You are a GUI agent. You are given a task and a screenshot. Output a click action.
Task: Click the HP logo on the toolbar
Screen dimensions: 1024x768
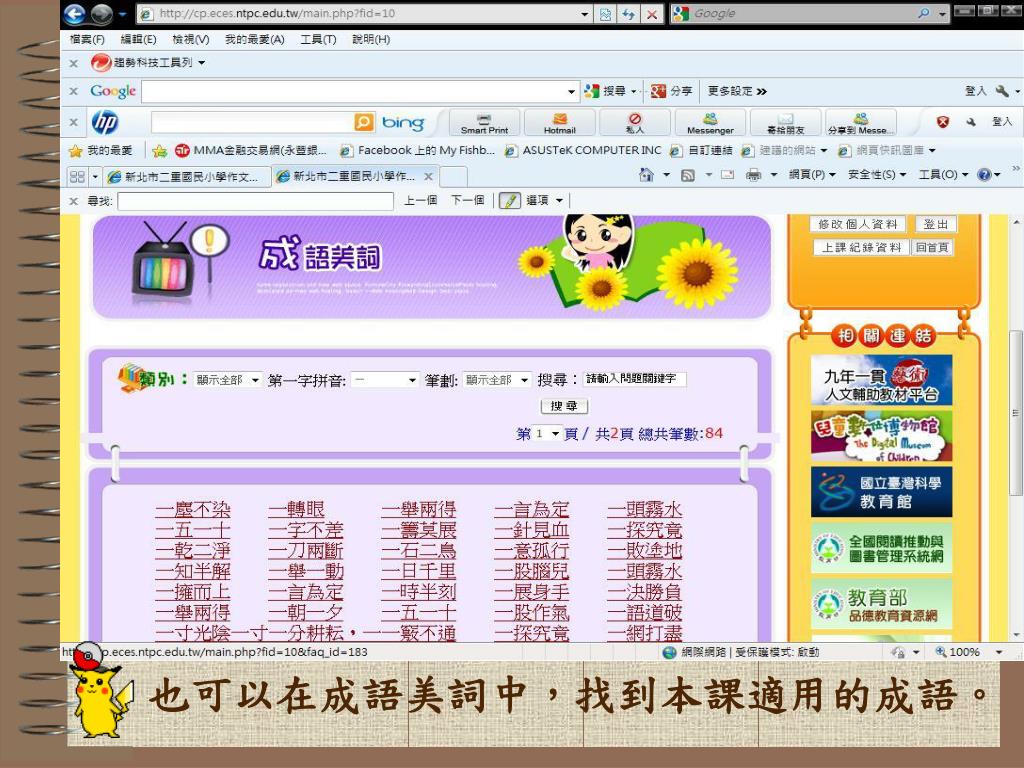point(104,122)
